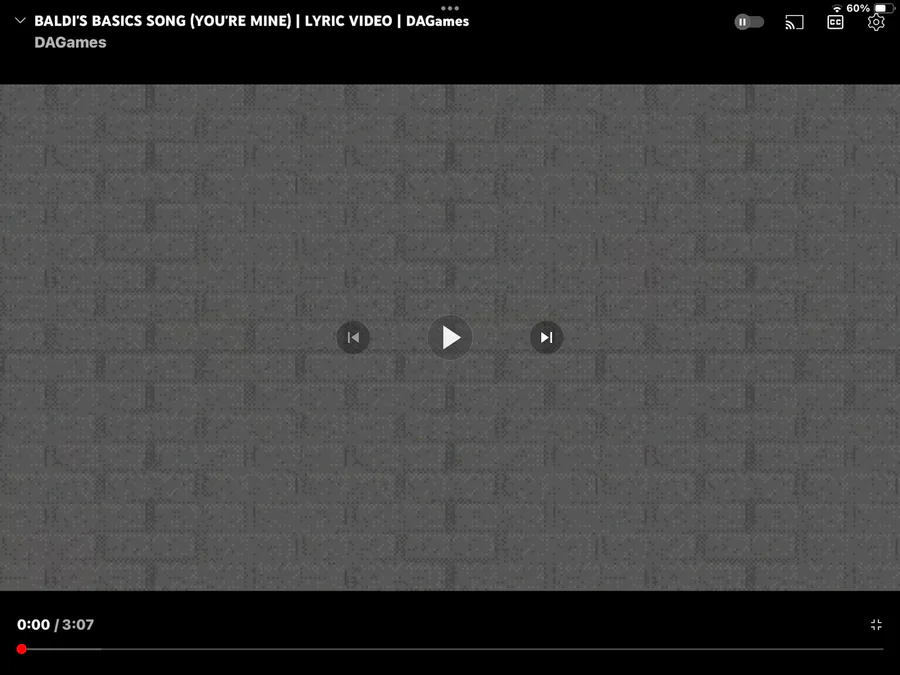Click the red progress bar scrubber
This screenshot has height=675, width=900.
22,649
